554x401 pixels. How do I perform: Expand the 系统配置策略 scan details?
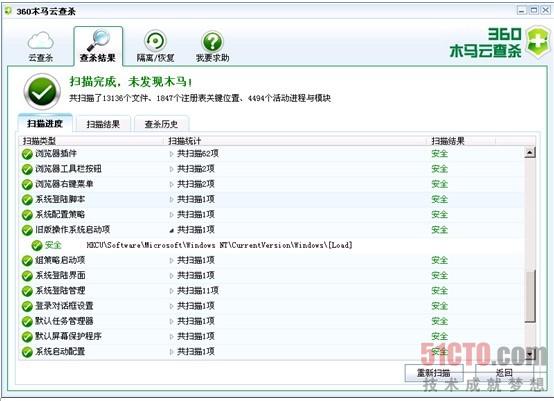171,215
